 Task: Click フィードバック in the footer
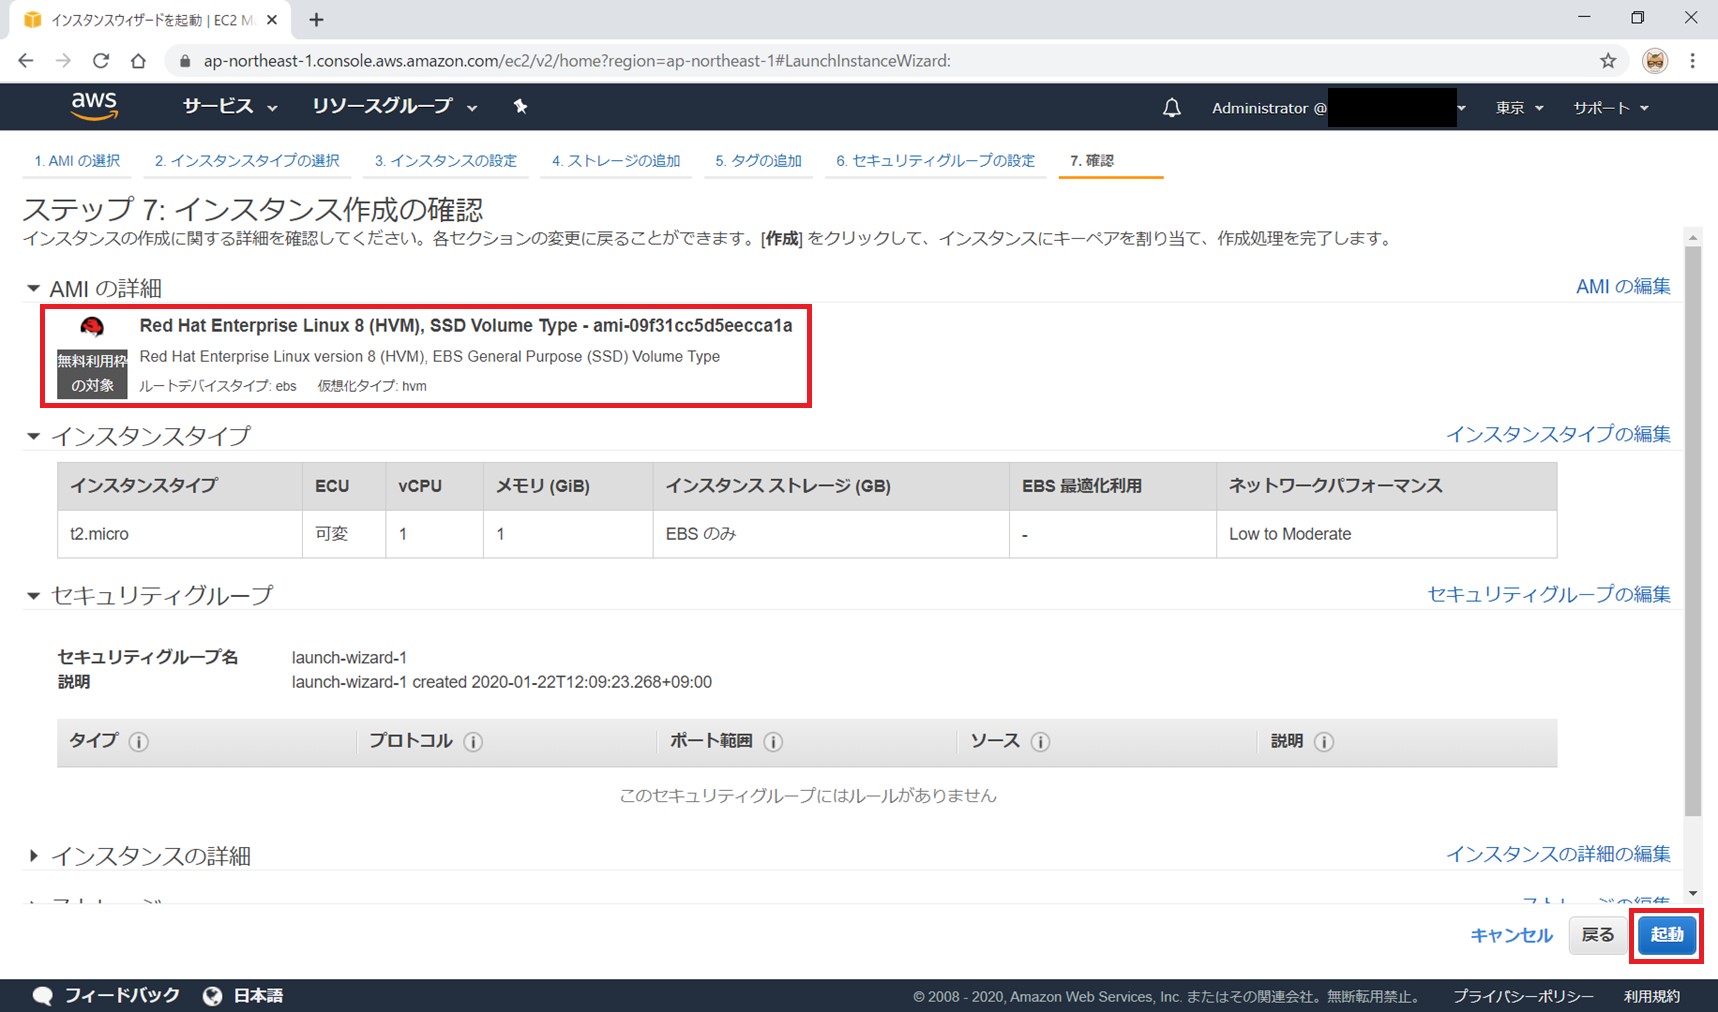(x=122, y=996)
